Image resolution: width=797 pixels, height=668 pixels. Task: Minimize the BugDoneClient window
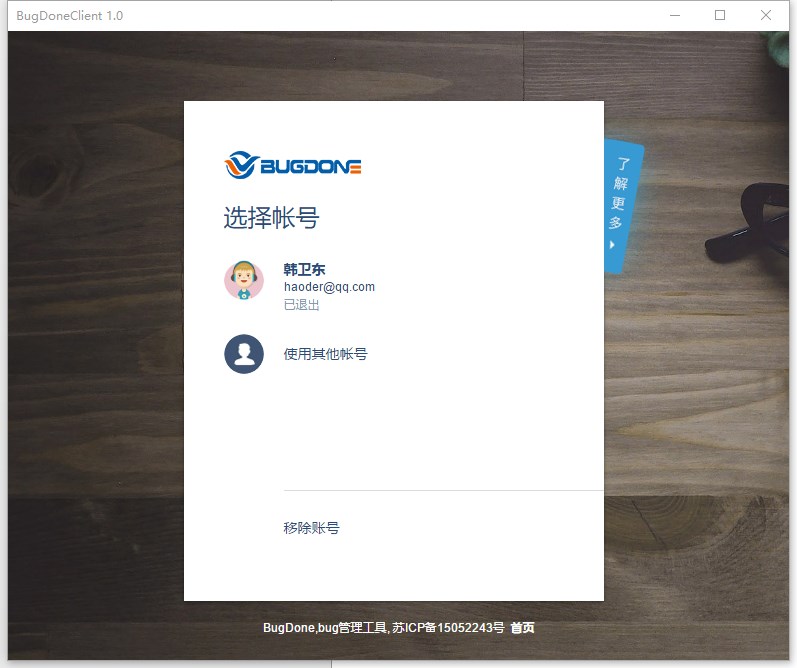coord(675,15)
